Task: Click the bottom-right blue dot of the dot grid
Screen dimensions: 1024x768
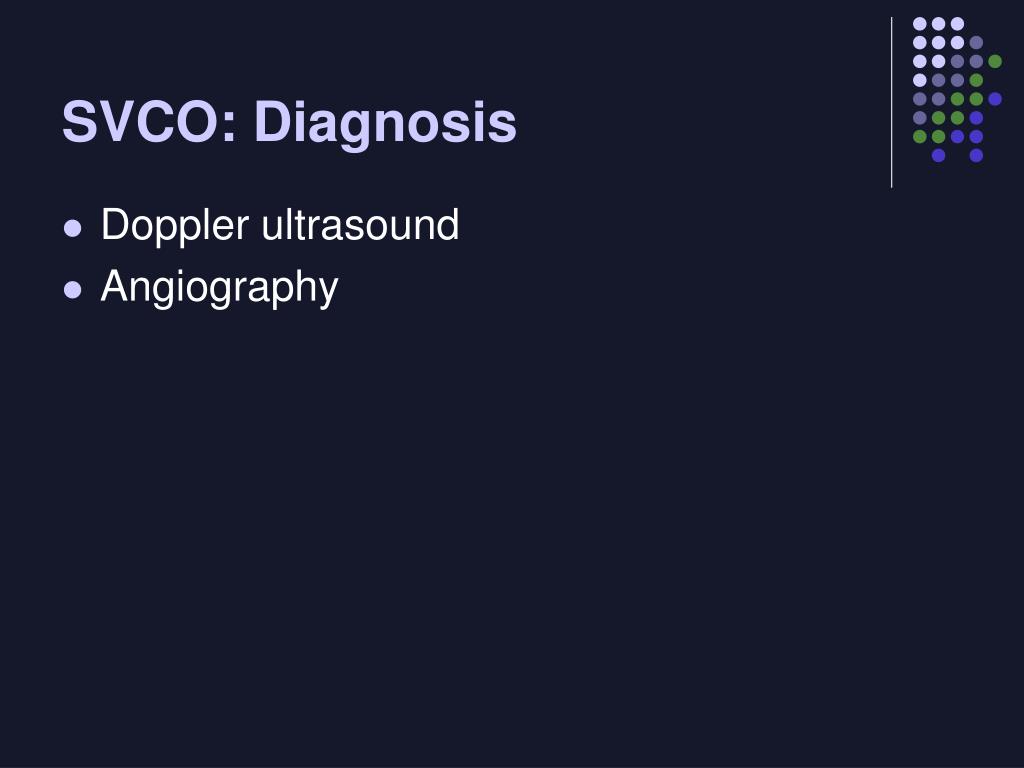Action: [x=976, y=155]
